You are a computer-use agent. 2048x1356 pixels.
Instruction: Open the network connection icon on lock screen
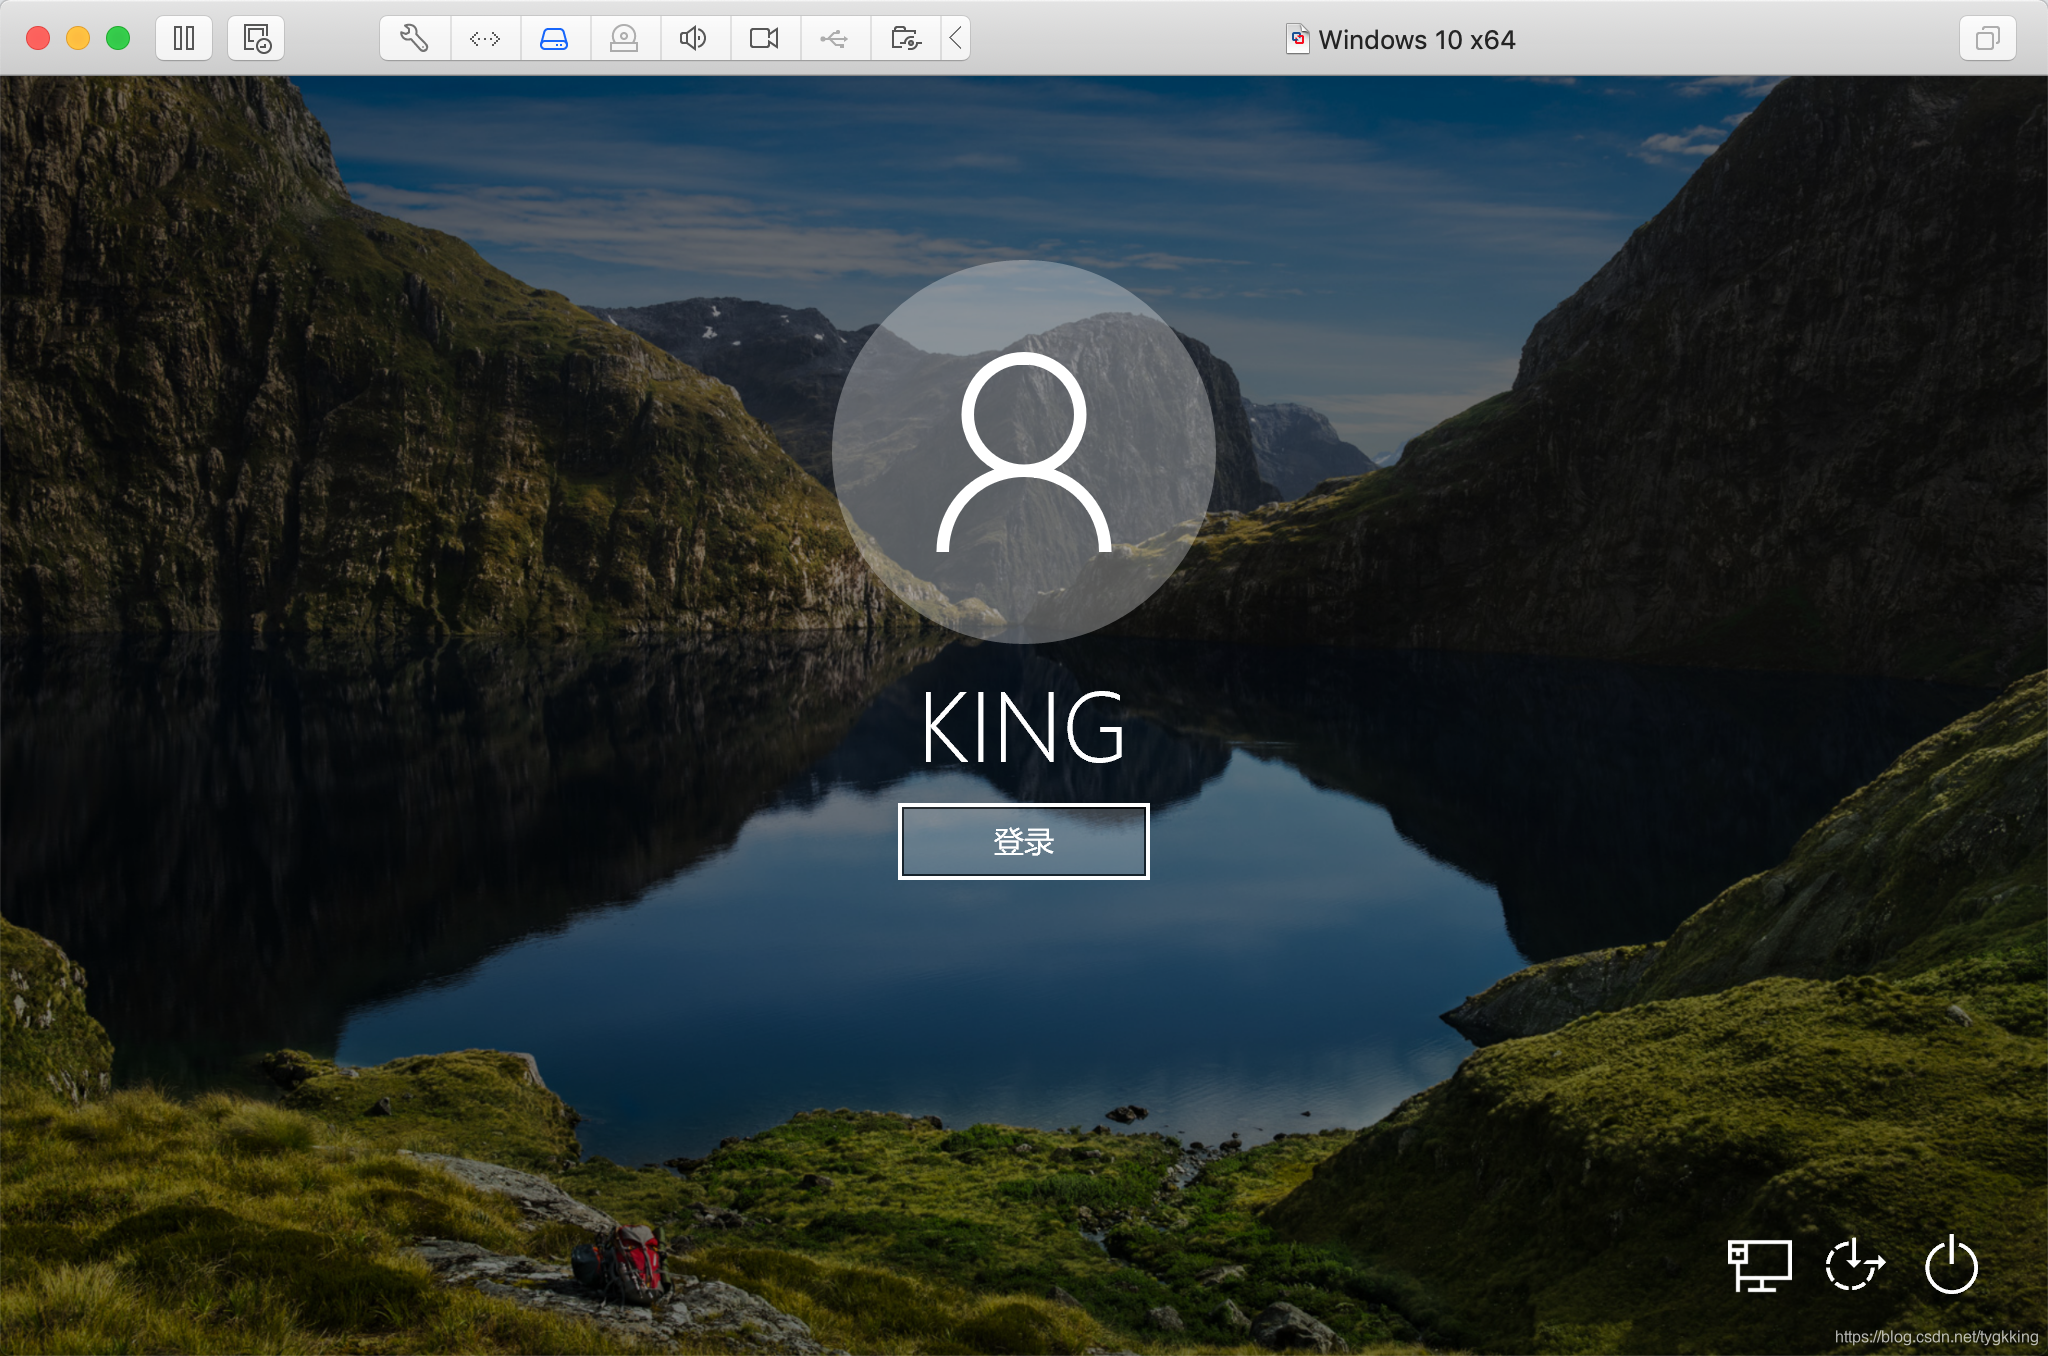pyautogui.click(x=1759, y=1266)
